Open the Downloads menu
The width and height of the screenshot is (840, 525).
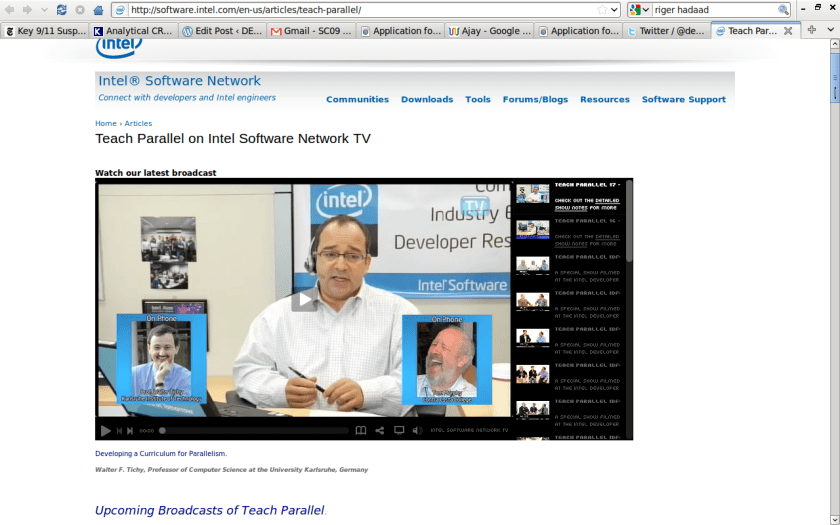tap(427, 100)
